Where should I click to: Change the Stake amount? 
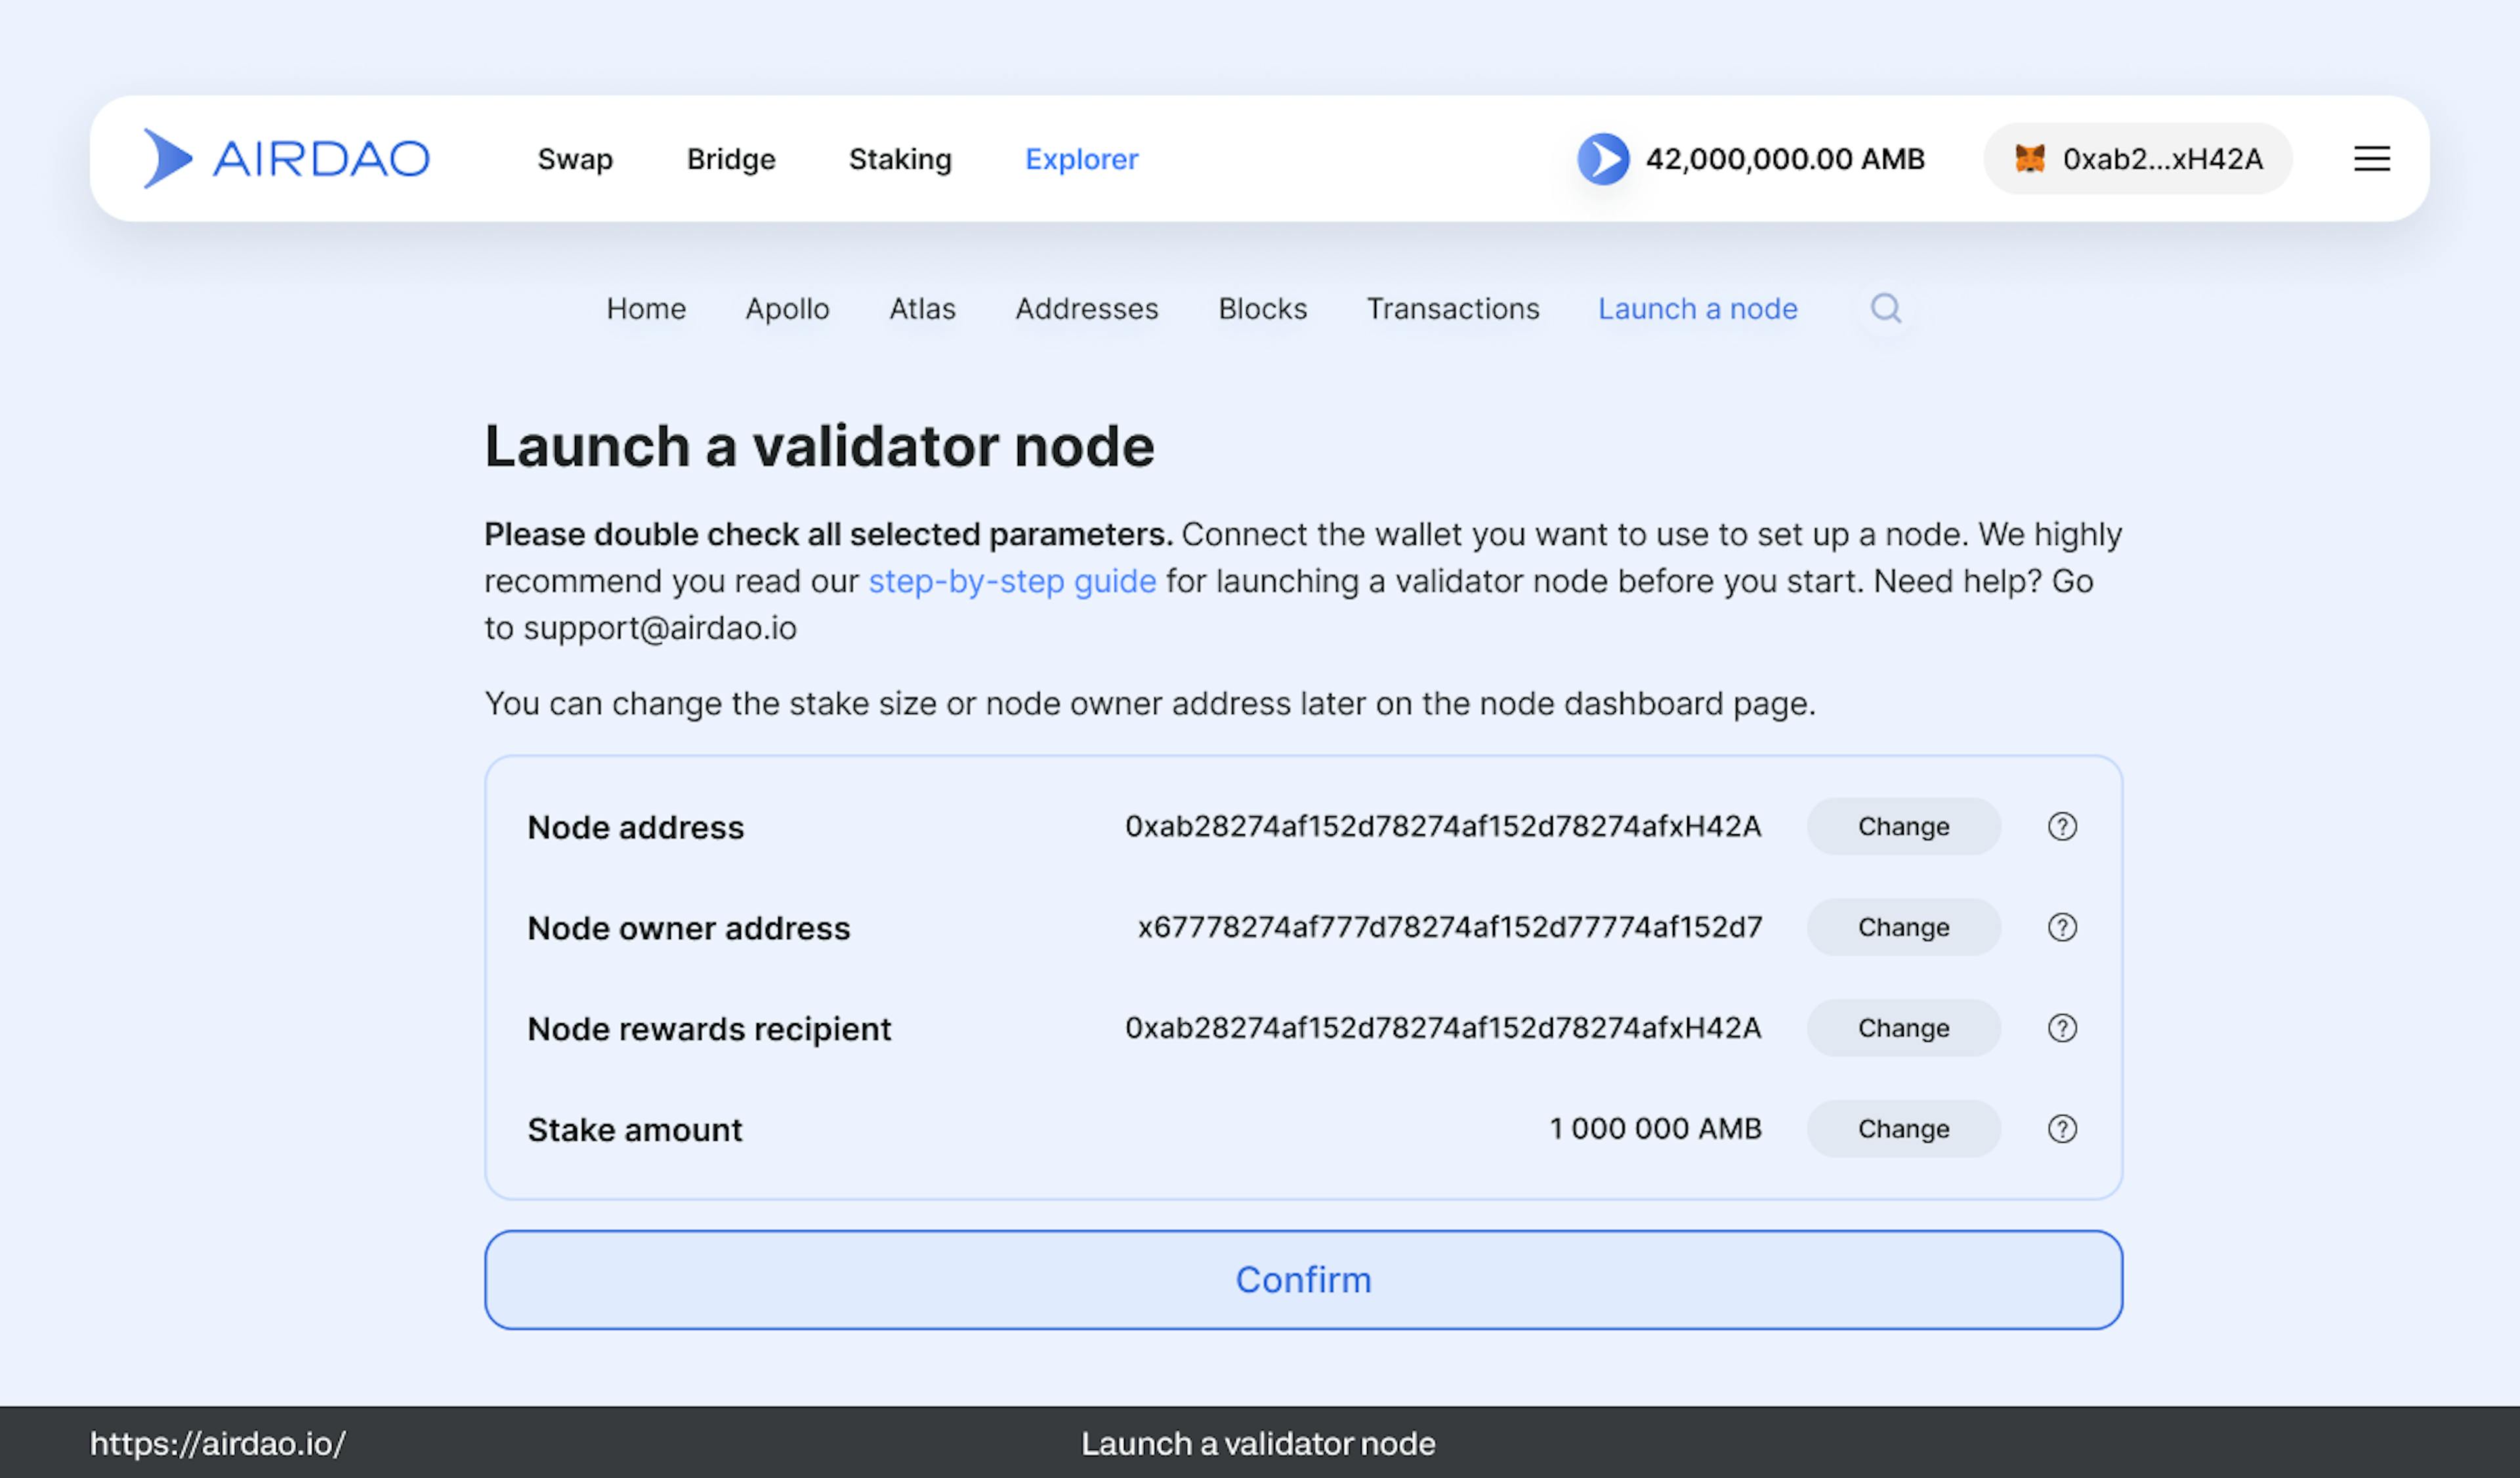[1903, 1129]
